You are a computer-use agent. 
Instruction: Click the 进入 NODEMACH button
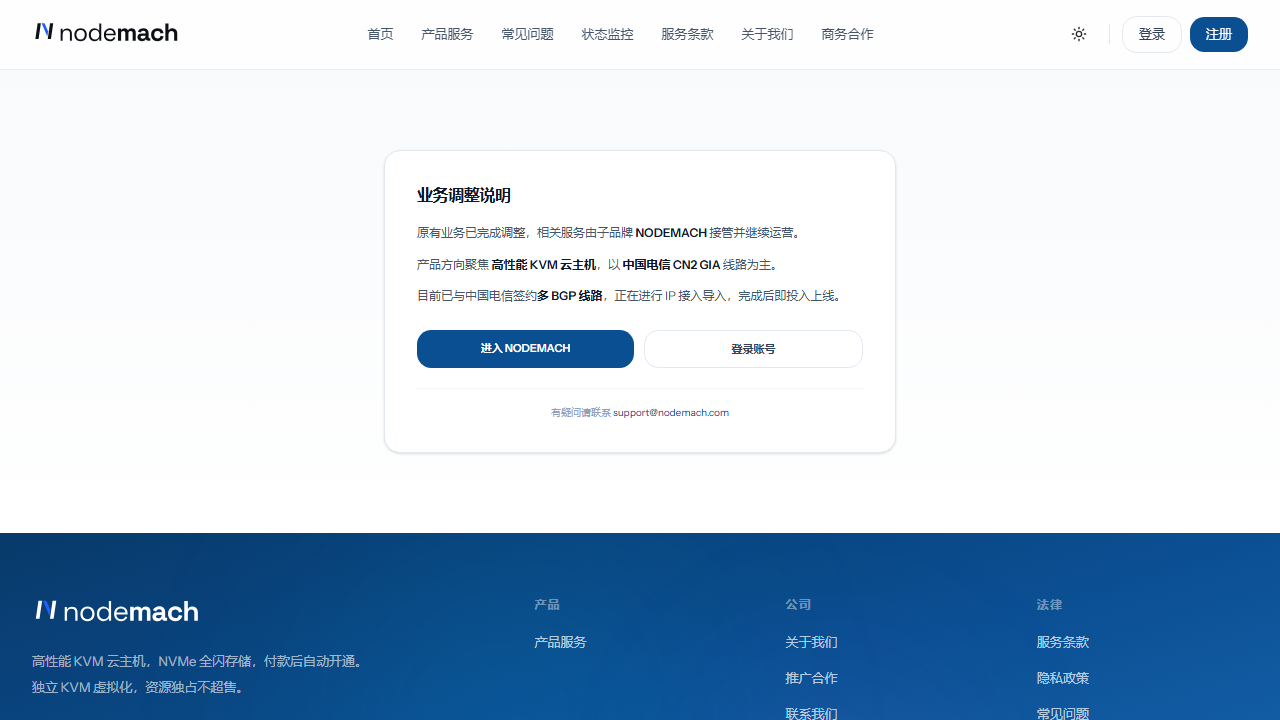pyautogui.click(x=525, y=349)
